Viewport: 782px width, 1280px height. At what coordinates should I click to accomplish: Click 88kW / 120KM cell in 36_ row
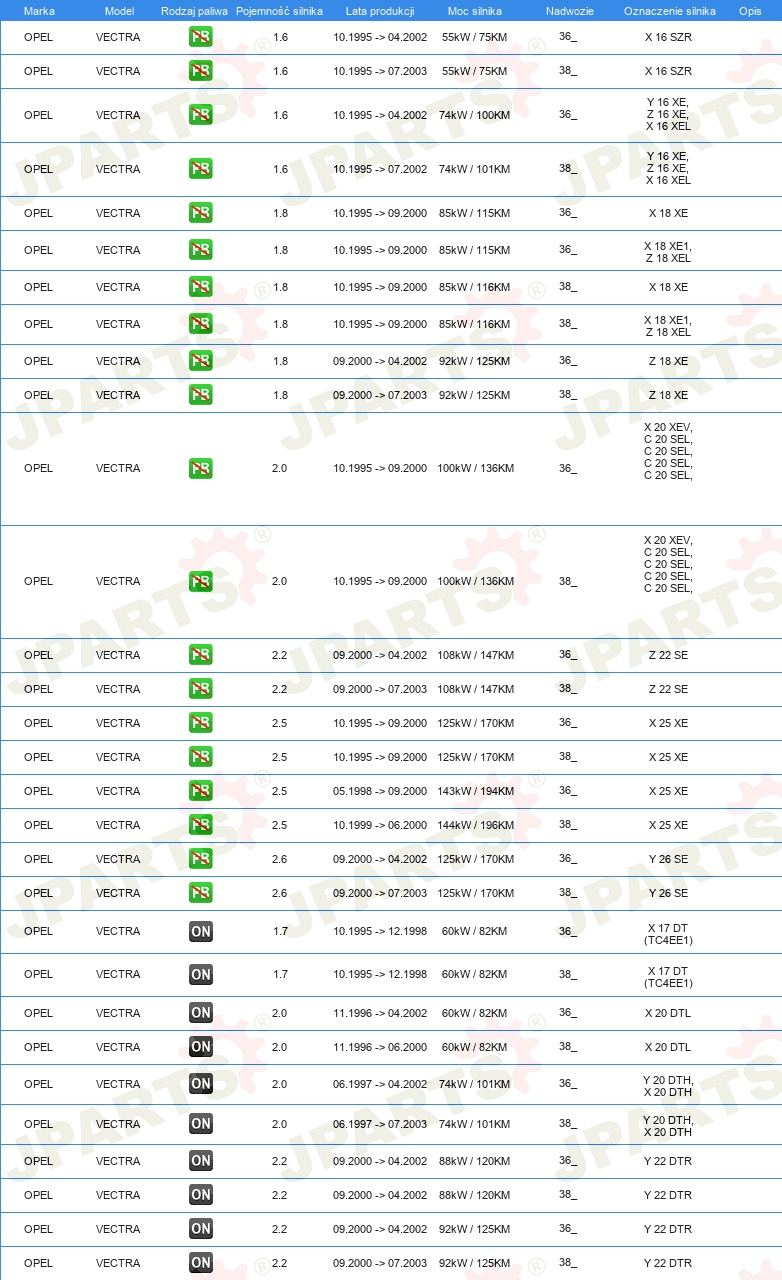point(476,1161)
